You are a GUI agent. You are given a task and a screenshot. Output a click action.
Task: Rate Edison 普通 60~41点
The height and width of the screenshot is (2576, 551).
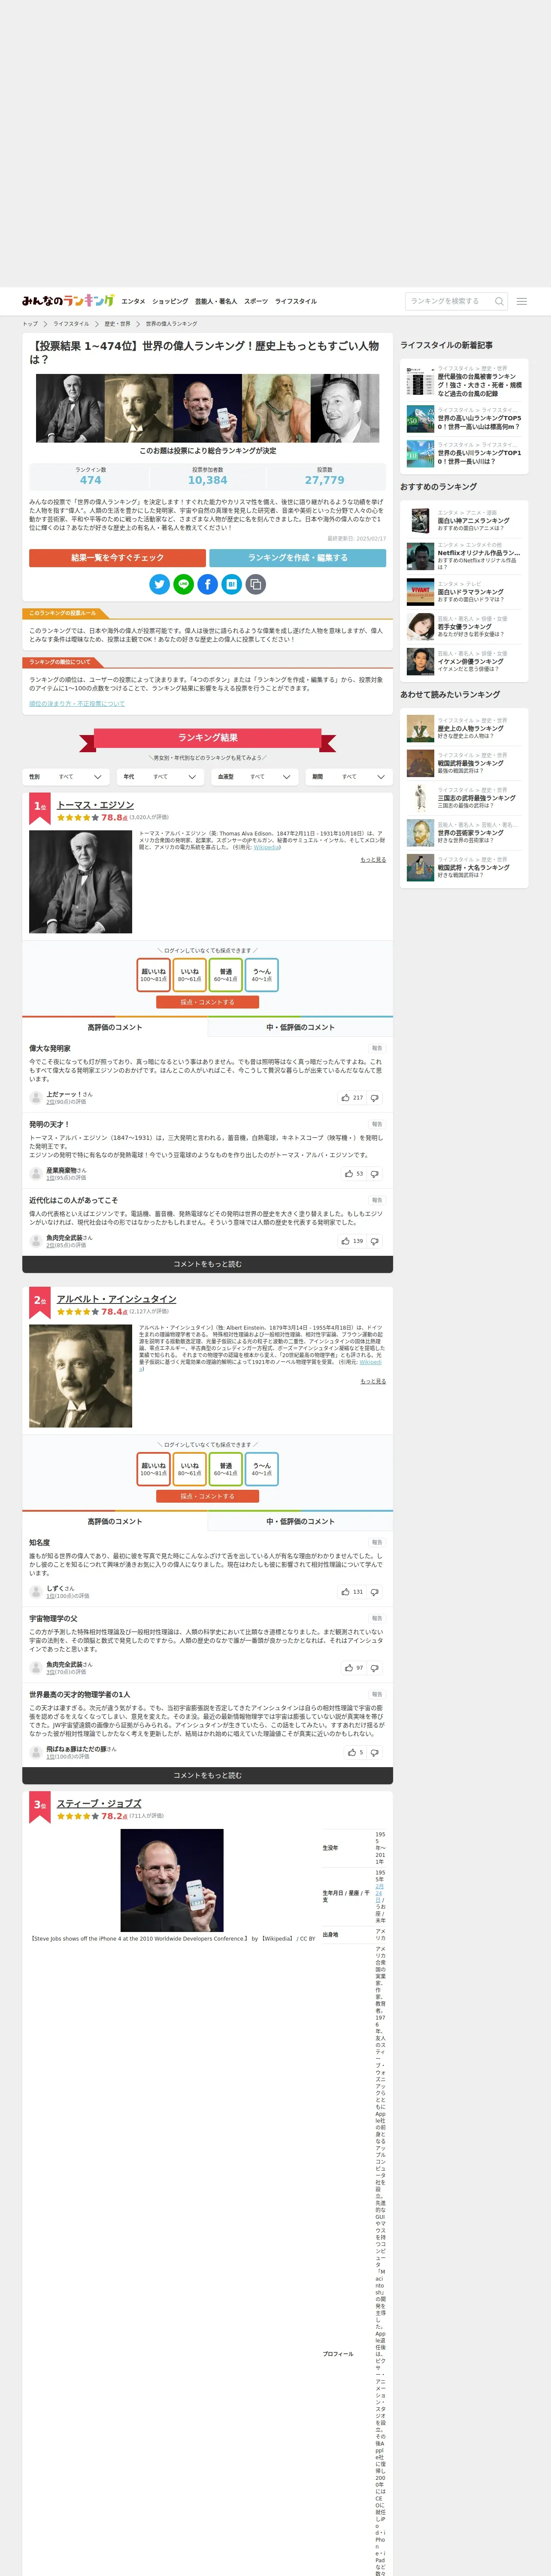(226, 975)
